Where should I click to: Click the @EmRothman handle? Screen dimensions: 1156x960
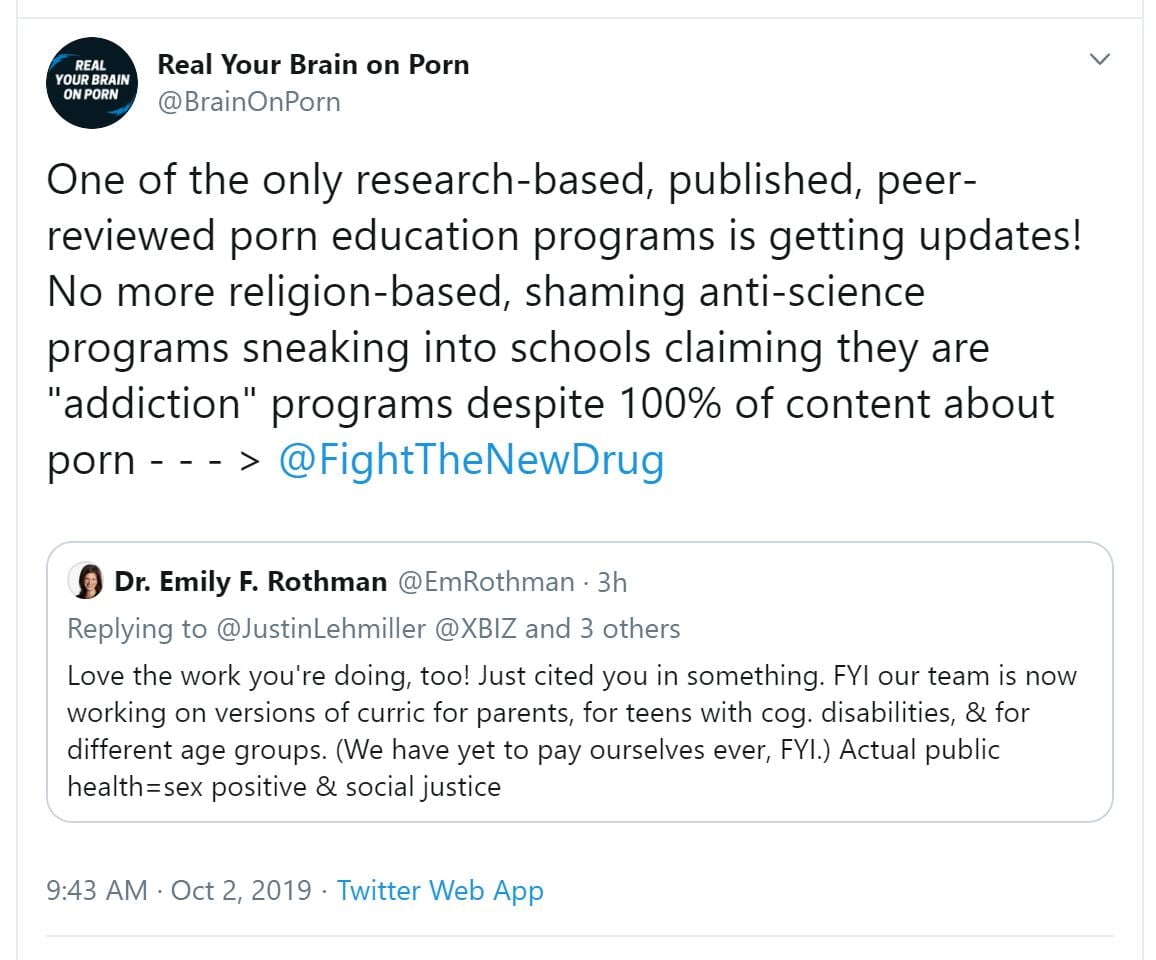486,581
